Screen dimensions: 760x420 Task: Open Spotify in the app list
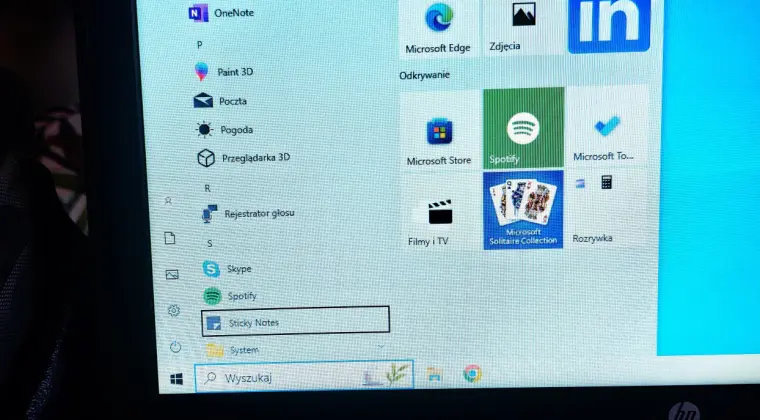(230, 296)
